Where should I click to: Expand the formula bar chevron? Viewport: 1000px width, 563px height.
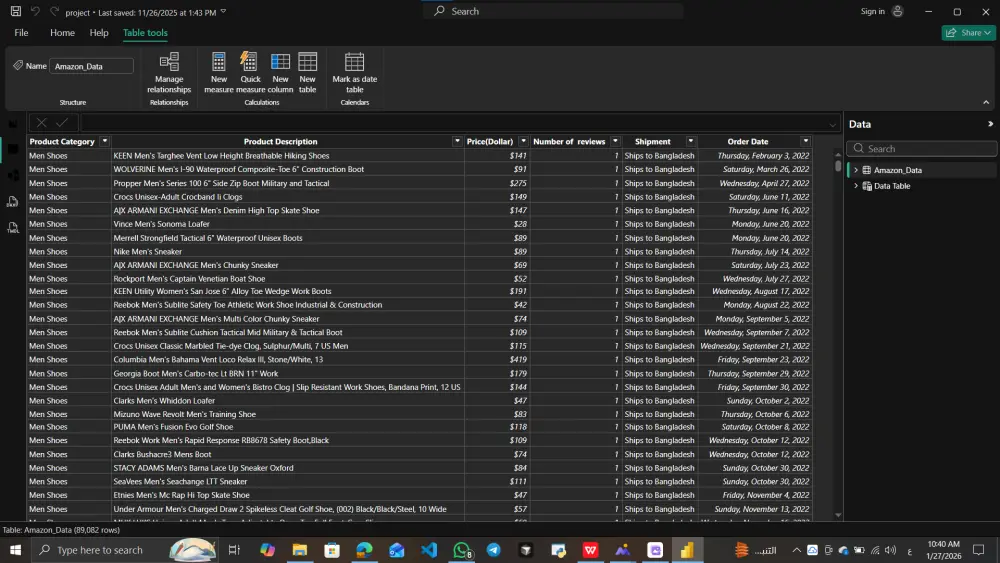point(832,124)
